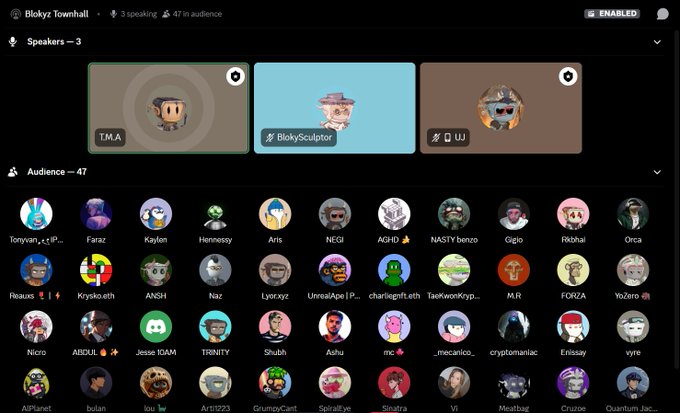Open TRINITY's audience avatar
This screenshot has width=680, height=413.
(x=215, y=327)
